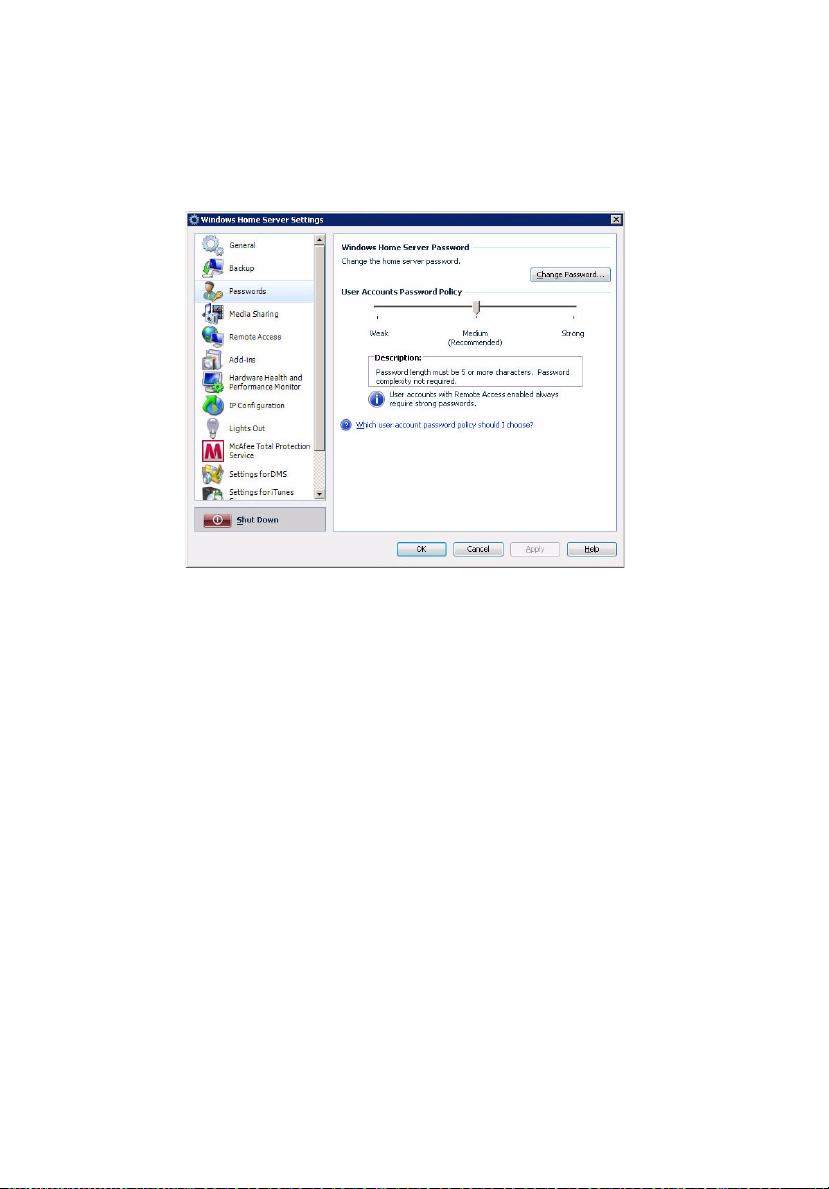Screen dimensions: 829x1189
Task: Switch to Settings for DMS
Action: point(258,473)
